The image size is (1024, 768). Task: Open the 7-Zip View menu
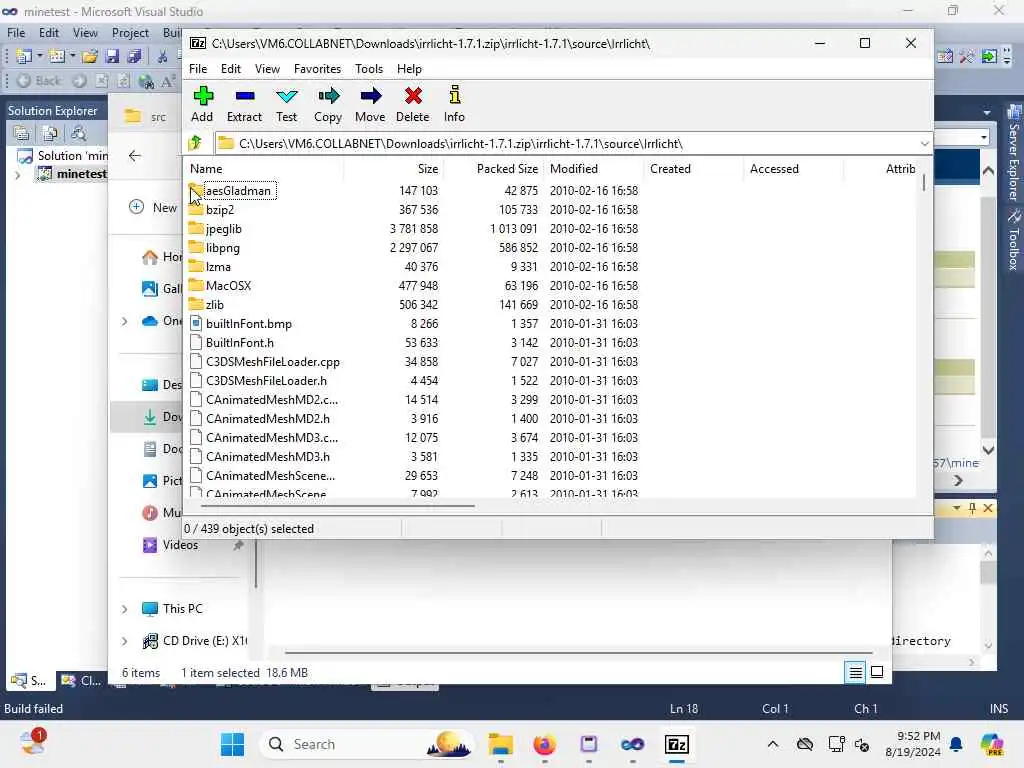267,69
